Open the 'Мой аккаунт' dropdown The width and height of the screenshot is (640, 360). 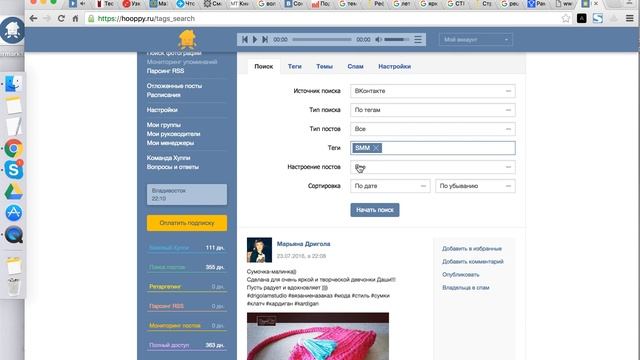[476, 40]
